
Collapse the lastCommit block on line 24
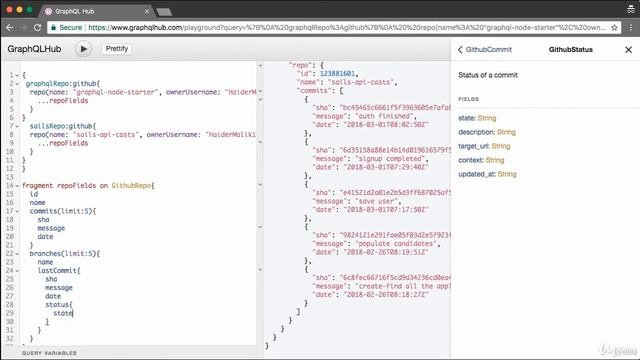point(17,271)
